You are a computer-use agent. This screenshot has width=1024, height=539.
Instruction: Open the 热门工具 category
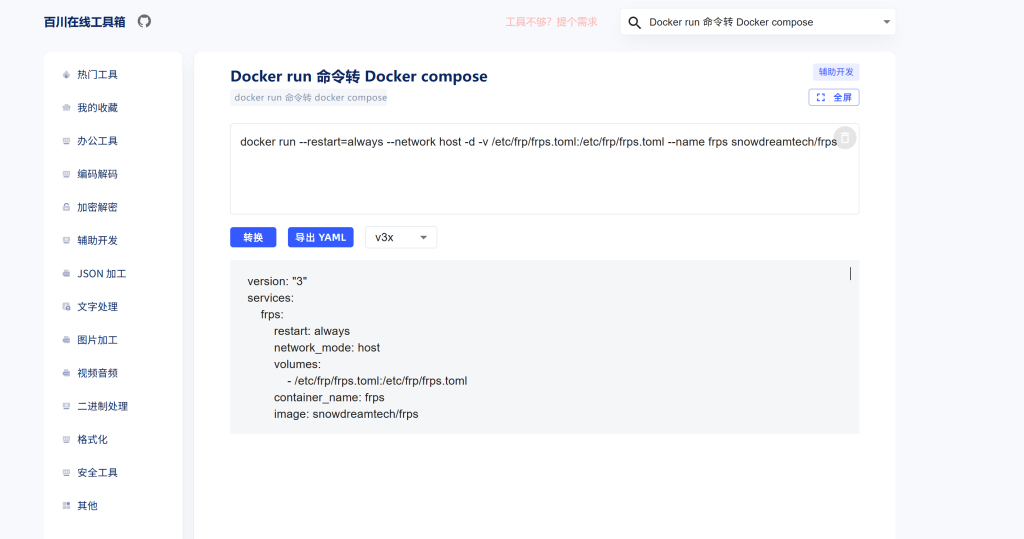(97, 74)
